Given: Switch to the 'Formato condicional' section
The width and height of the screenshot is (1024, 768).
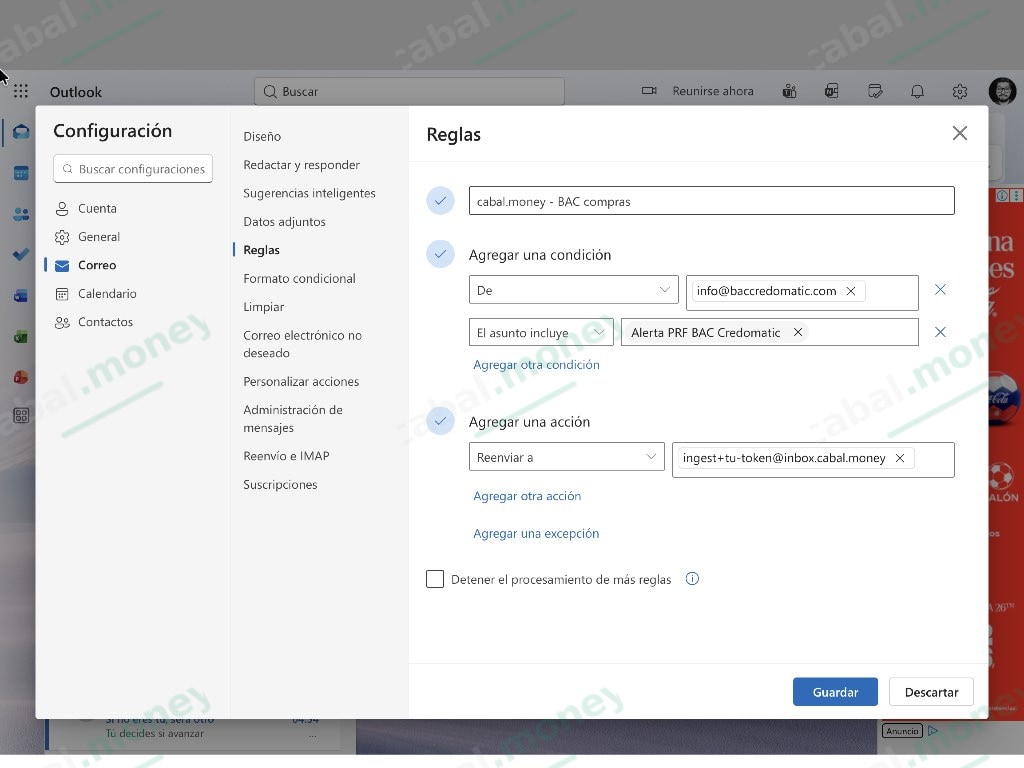Looking at the screenshot, I should coord(299,278).
